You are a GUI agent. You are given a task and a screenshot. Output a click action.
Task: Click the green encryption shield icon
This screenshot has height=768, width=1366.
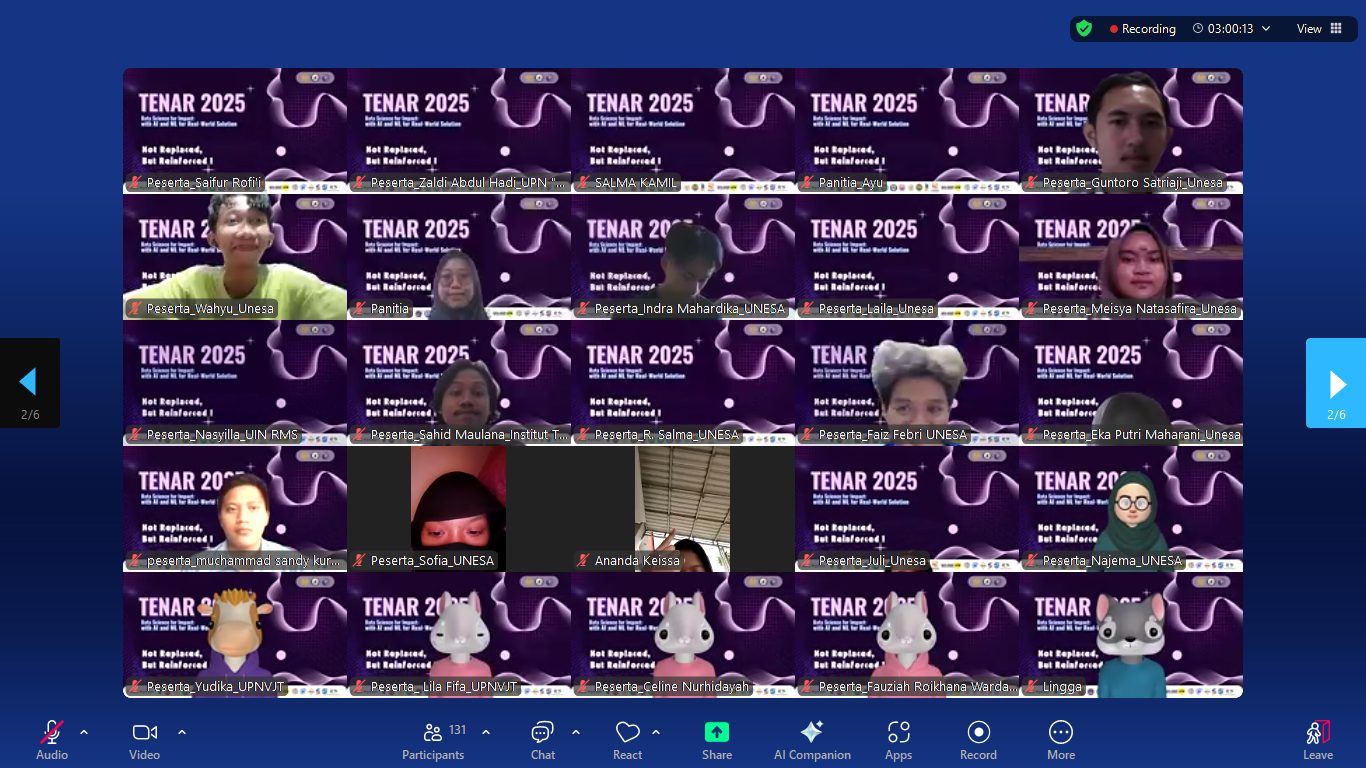pyautogui.click(x=1084, y=29)
